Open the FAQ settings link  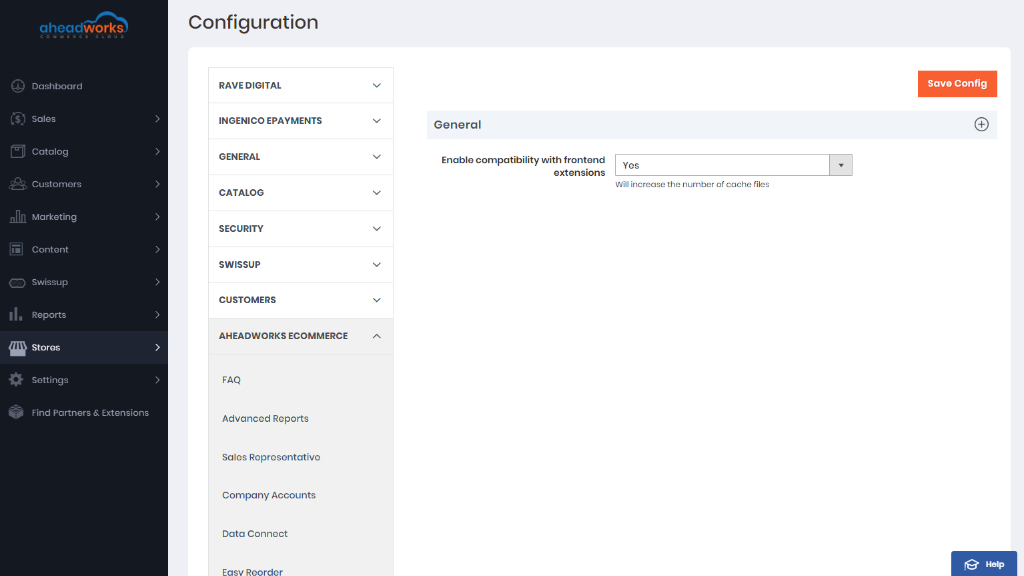231,379
